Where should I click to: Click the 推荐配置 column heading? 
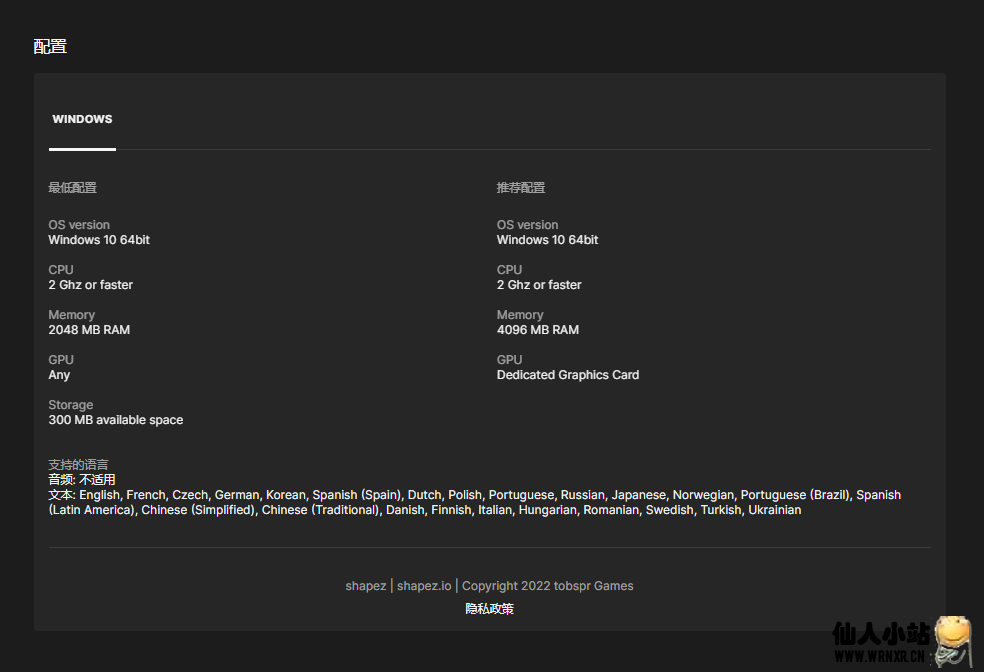tap(520, 188)
